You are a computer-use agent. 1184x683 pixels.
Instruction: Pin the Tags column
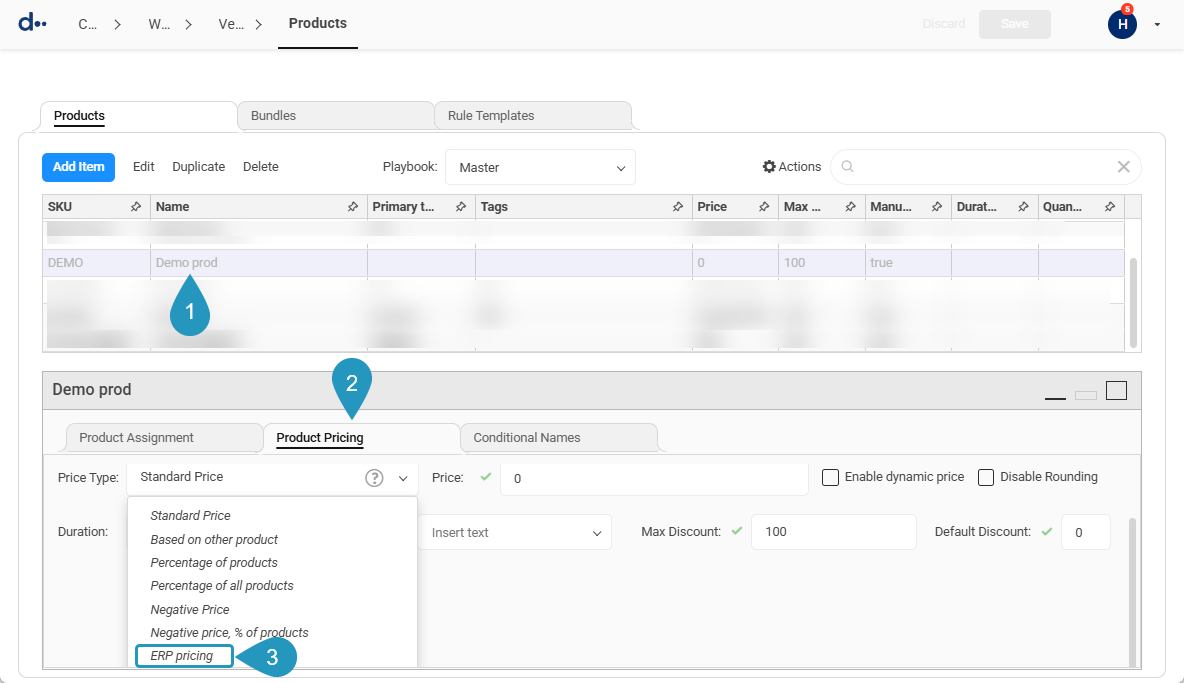click(677, 207)
